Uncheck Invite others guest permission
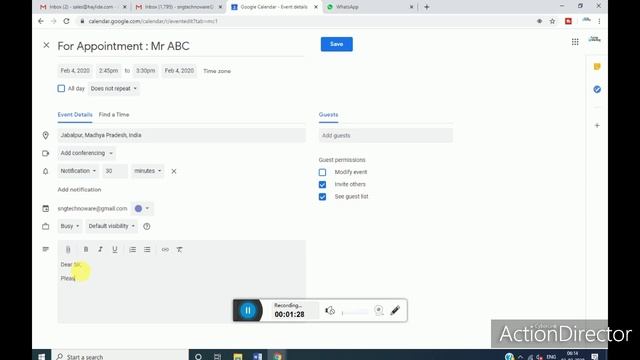 [322, 184]
